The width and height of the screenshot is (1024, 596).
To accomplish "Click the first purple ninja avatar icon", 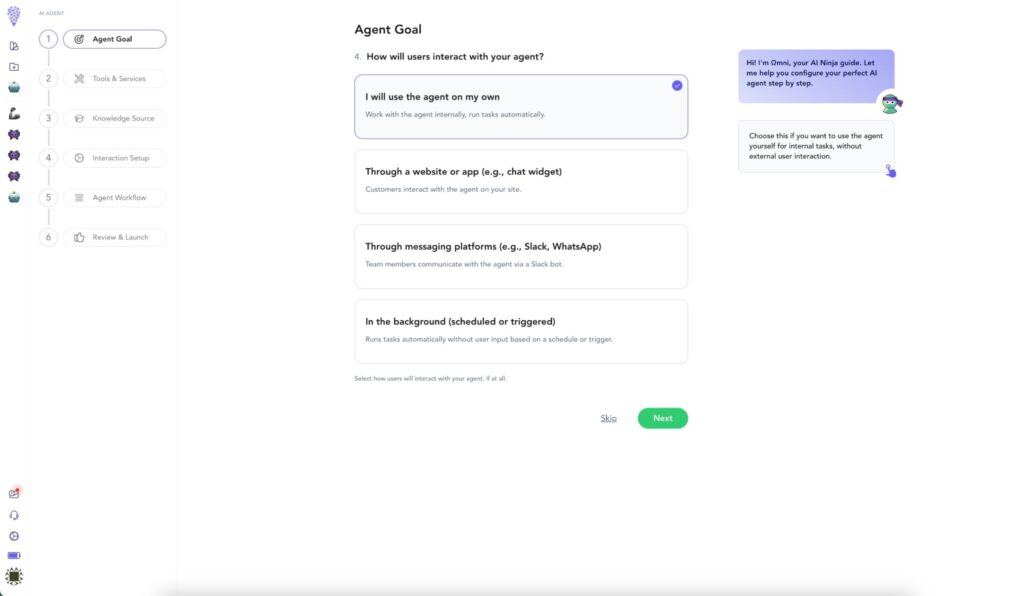I will point(13,136).
